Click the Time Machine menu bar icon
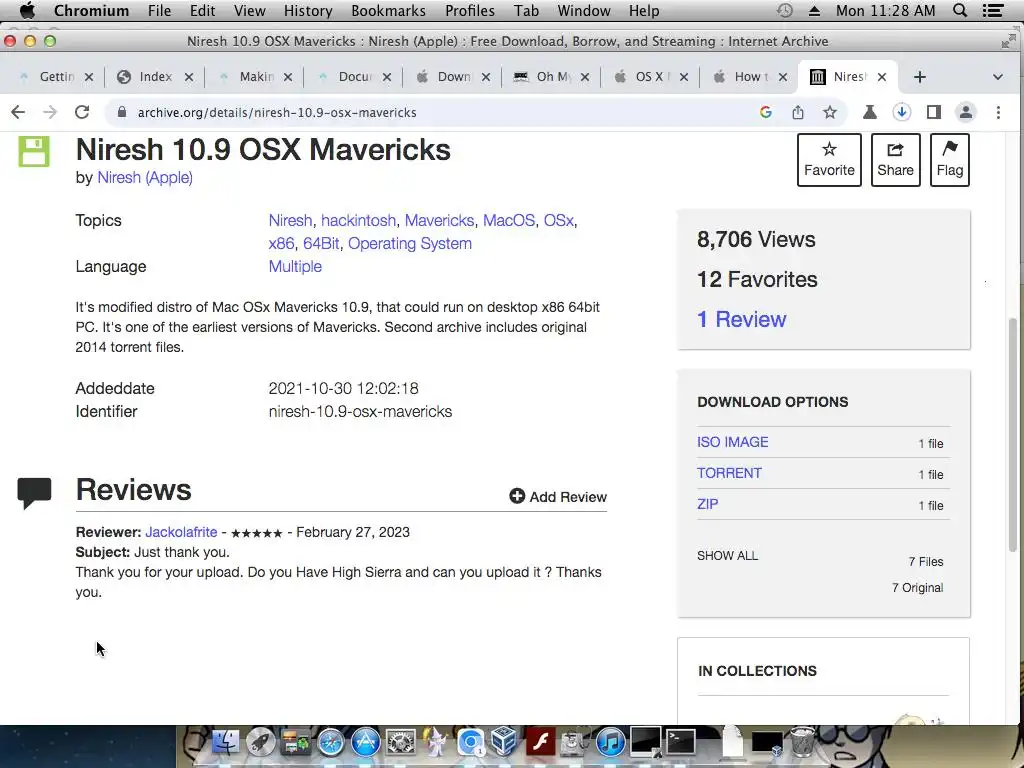 pyautogui.click(x=785, y=10)
